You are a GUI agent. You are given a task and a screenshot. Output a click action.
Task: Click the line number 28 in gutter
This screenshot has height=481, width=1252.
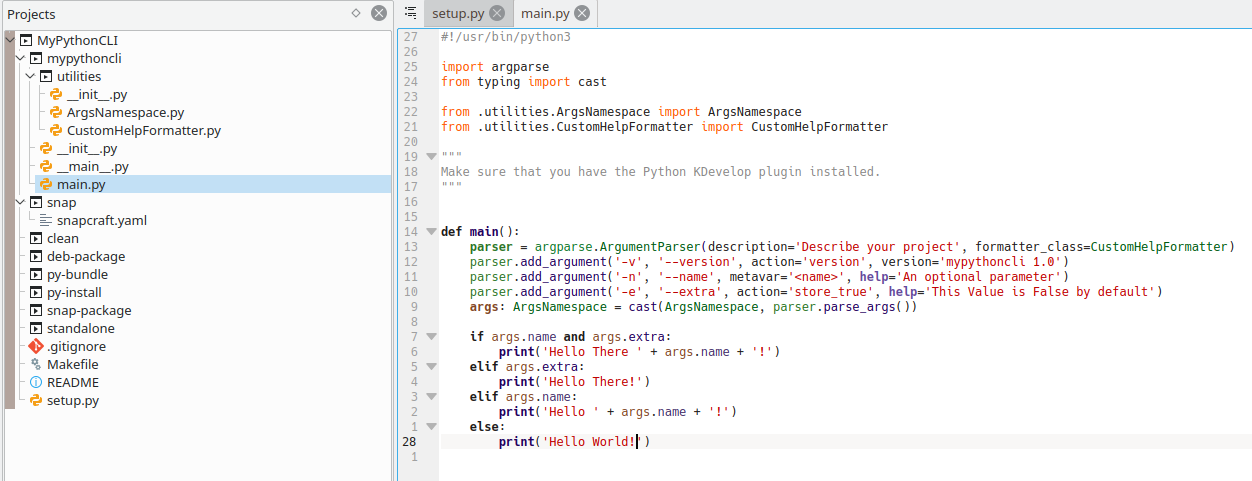tap(409, 442)
